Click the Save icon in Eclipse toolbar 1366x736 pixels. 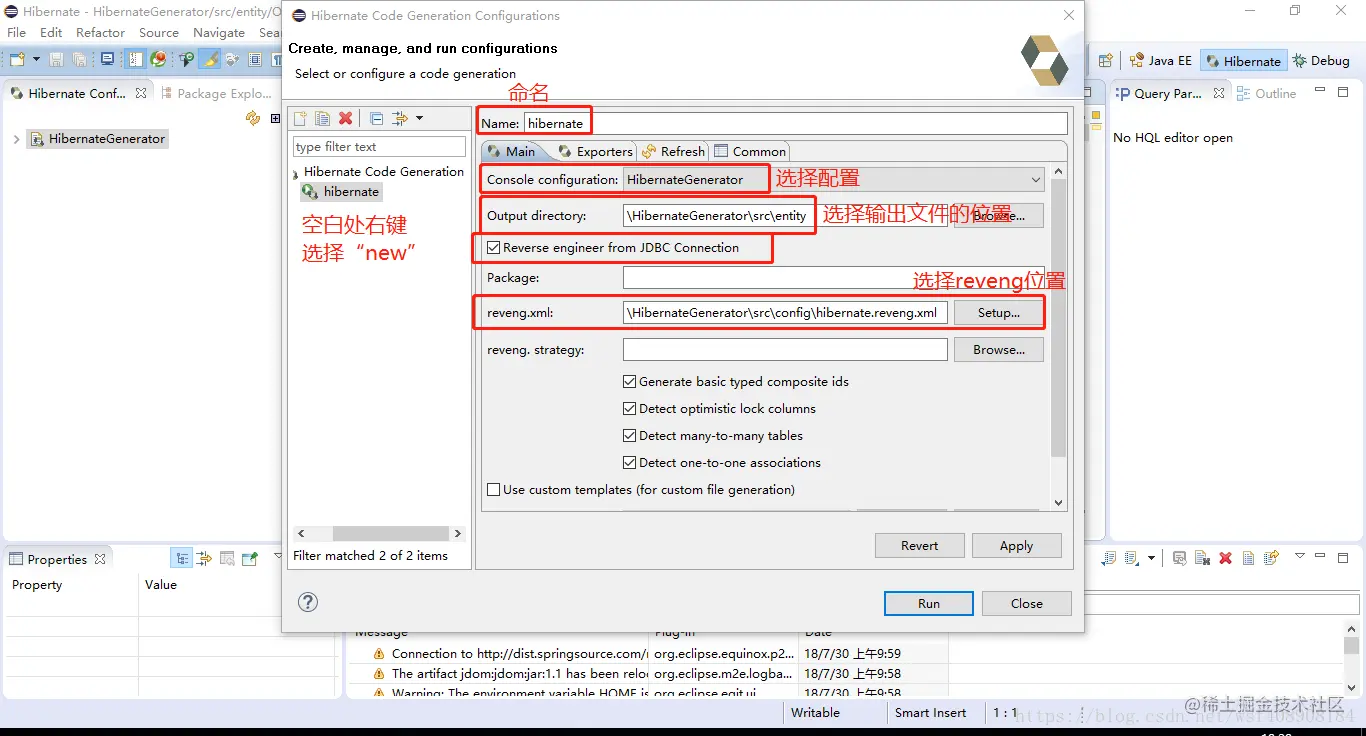click(57, 60)
